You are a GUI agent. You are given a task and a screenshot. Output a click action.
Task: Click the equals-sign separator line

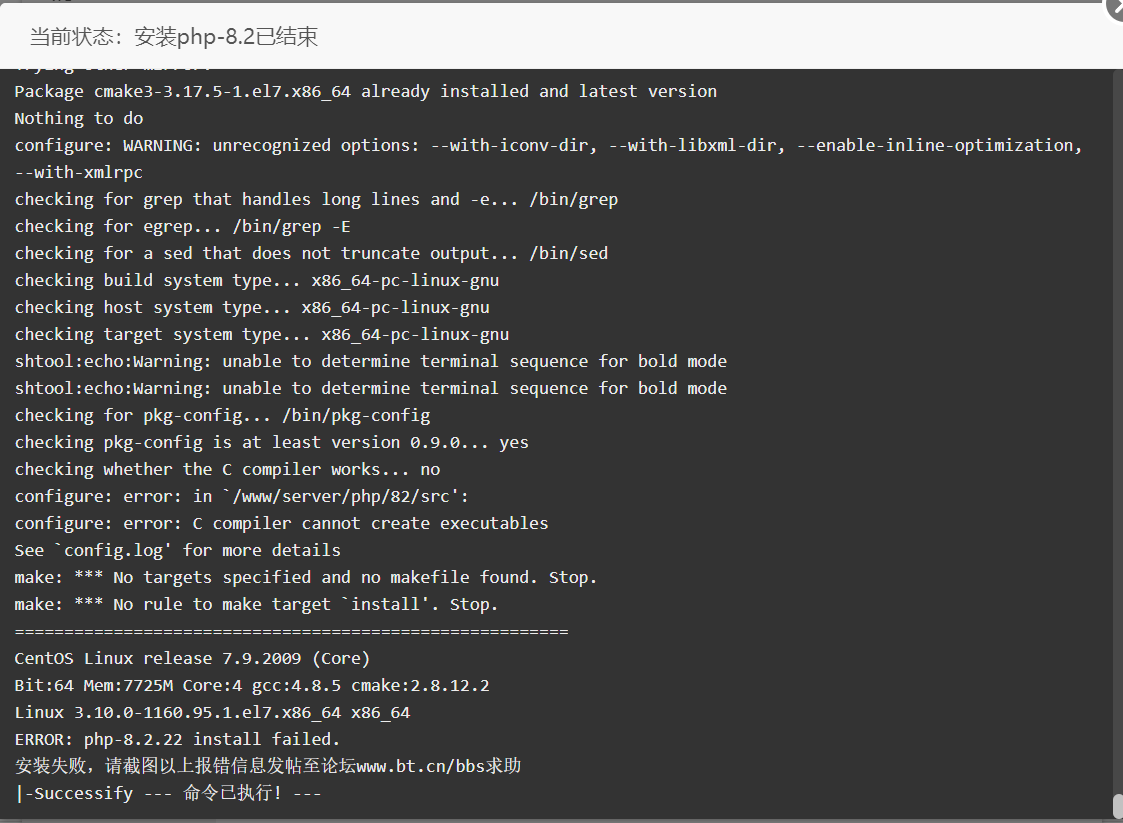click(x=291, y=632)
